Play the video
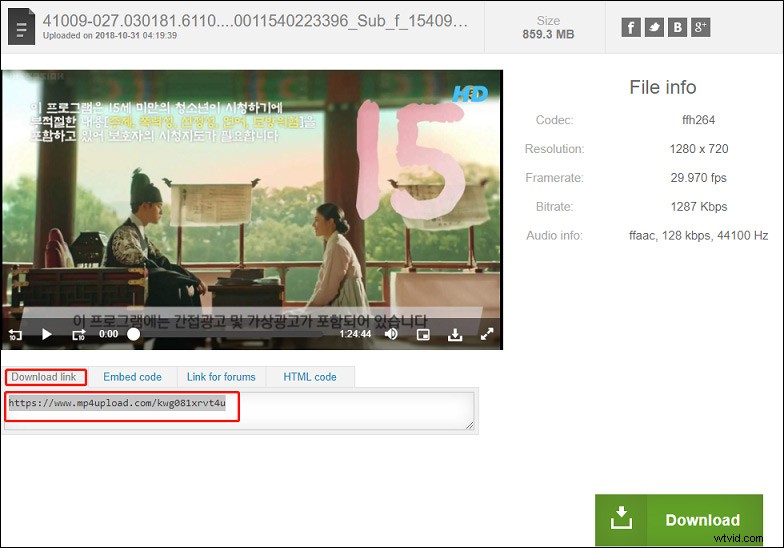This screenshot has width=784, height=548. coord(46,334)
